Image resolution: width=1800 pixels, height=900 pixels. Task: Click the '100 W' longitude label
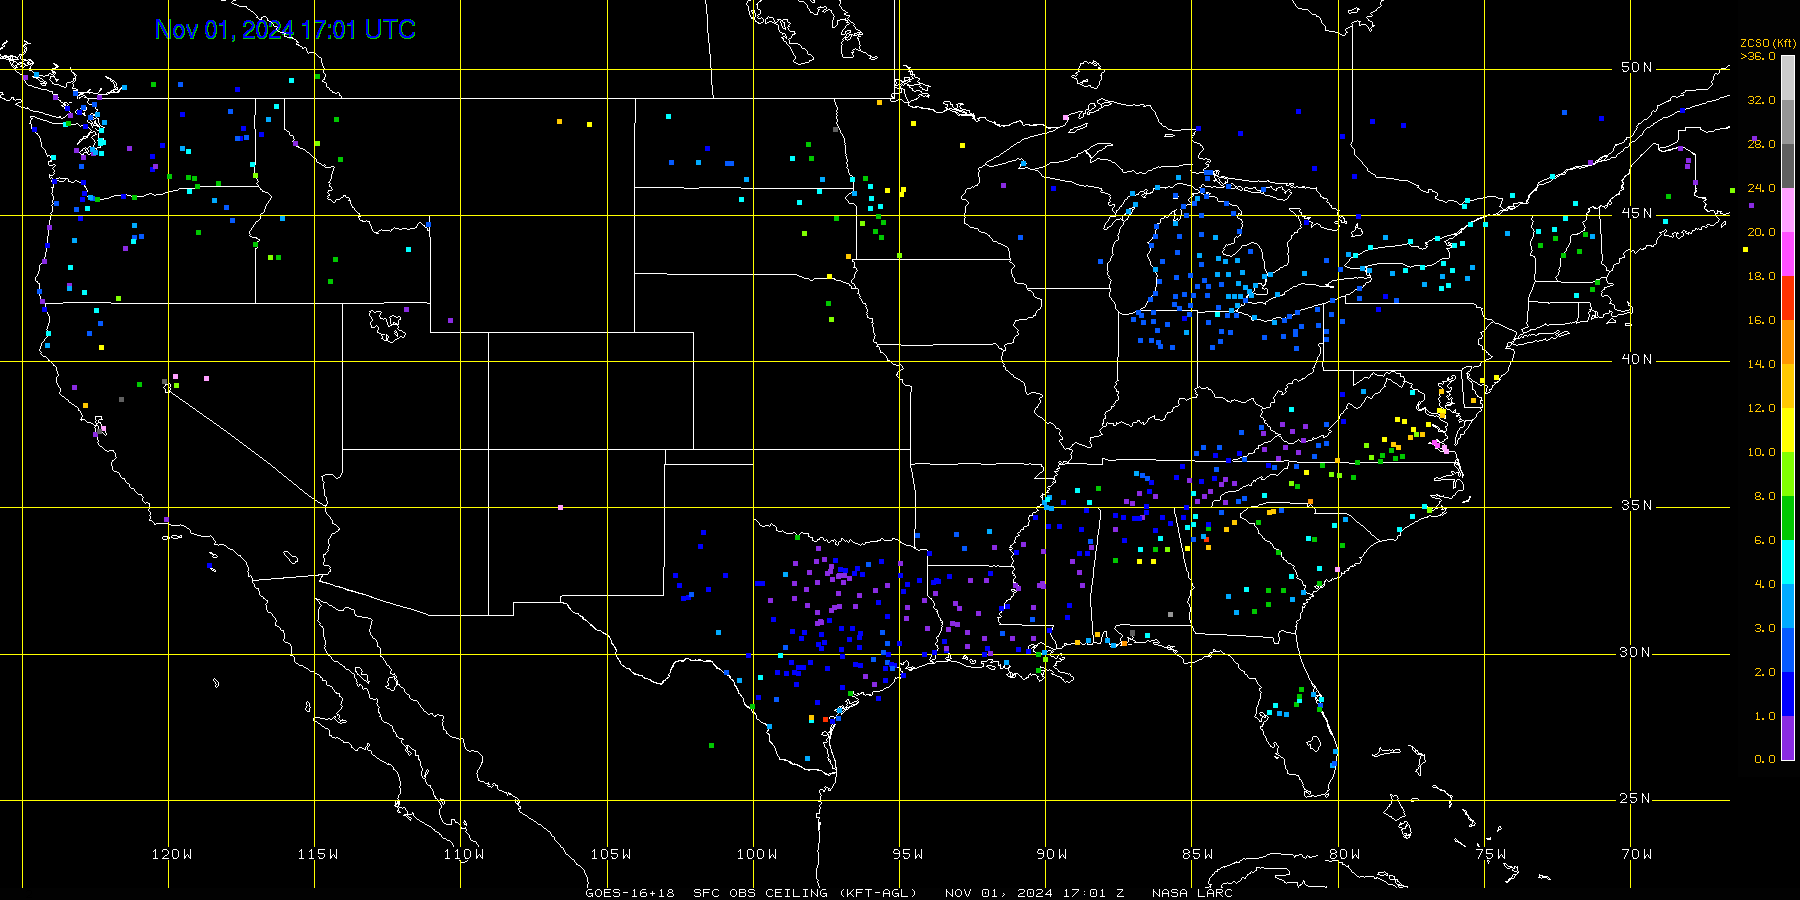757,854
